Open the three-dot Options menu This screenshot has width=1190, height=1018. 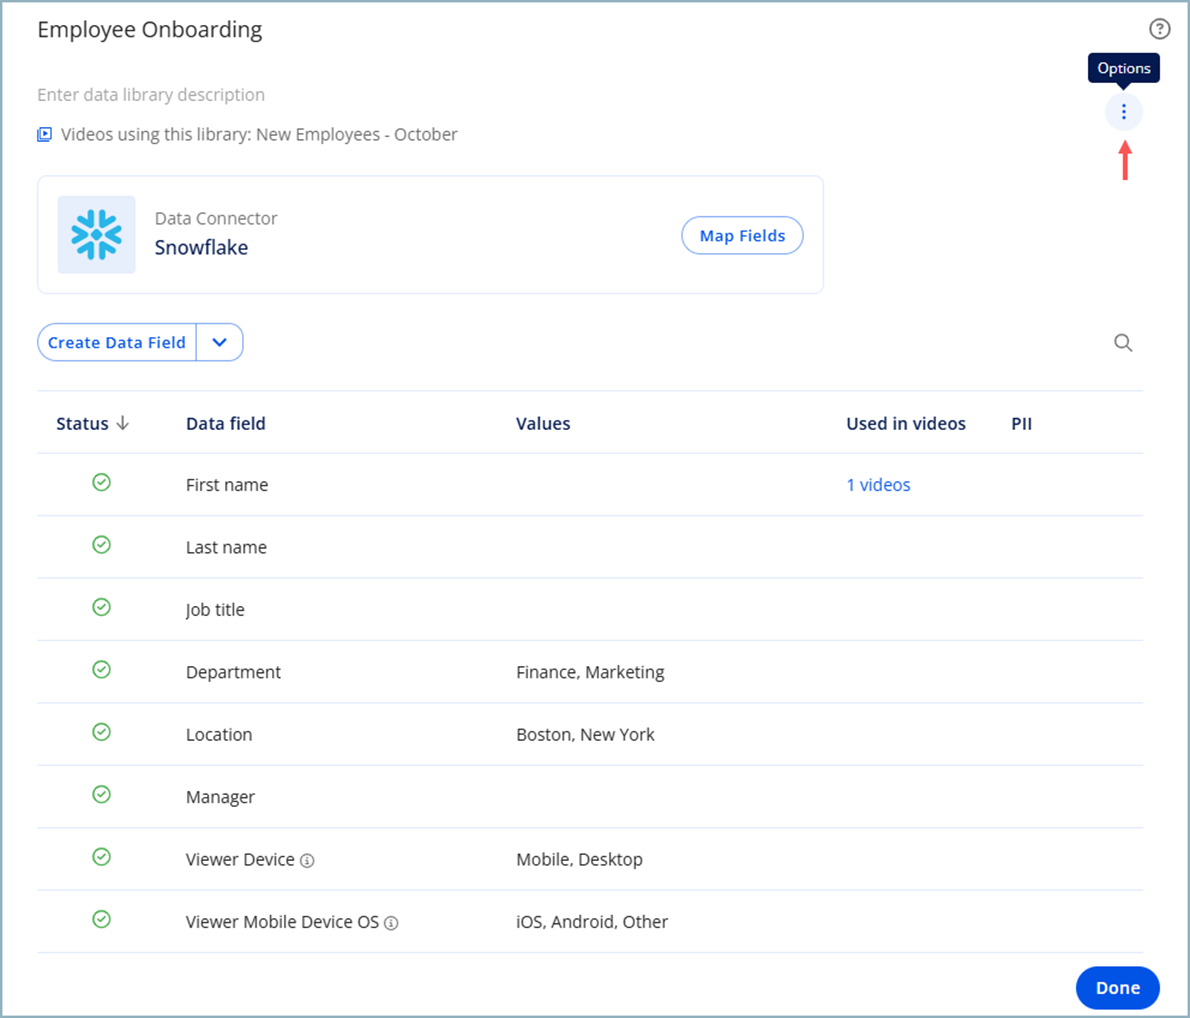[1123, 112]
